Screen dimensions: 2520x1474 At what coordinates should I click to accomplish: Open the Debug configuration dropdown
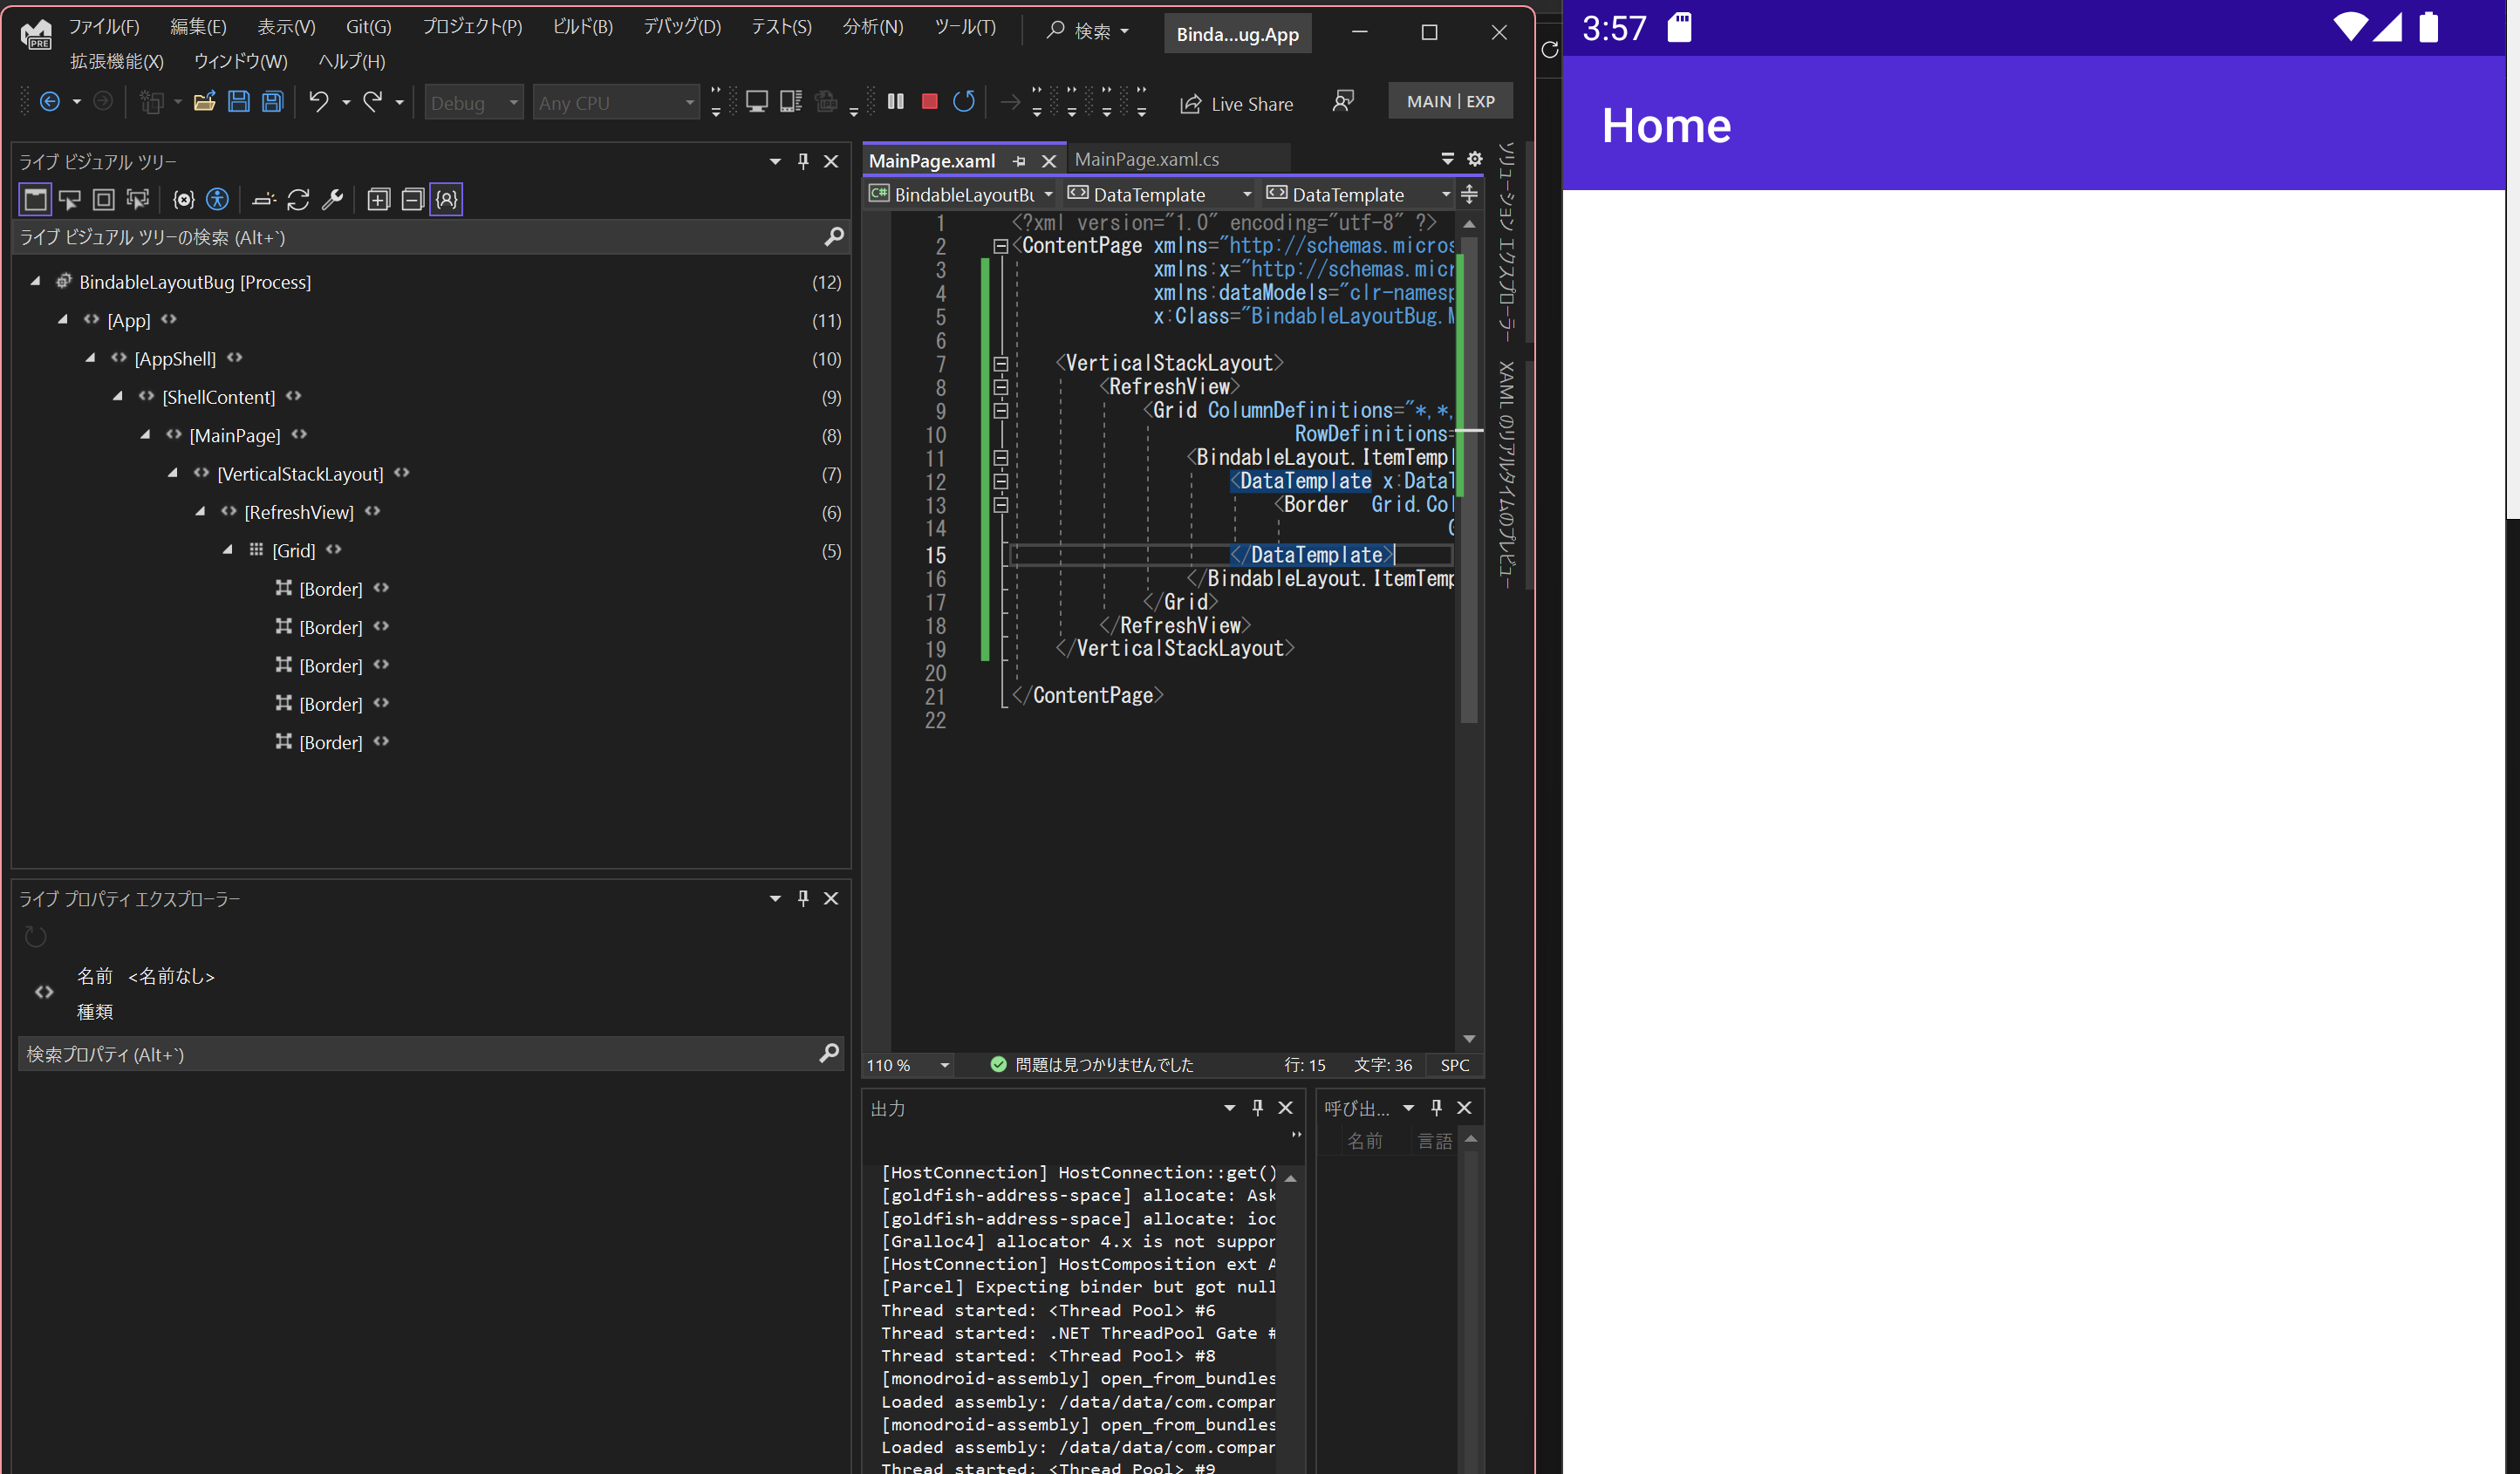(474, 101)
